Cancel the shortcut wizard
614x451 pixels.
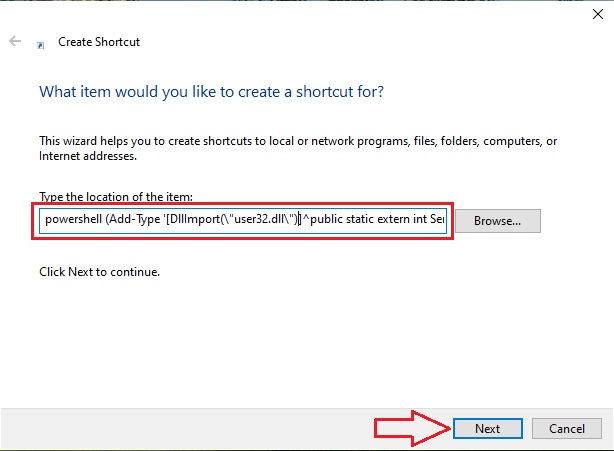pyautogui.click(x=565, y=428)
